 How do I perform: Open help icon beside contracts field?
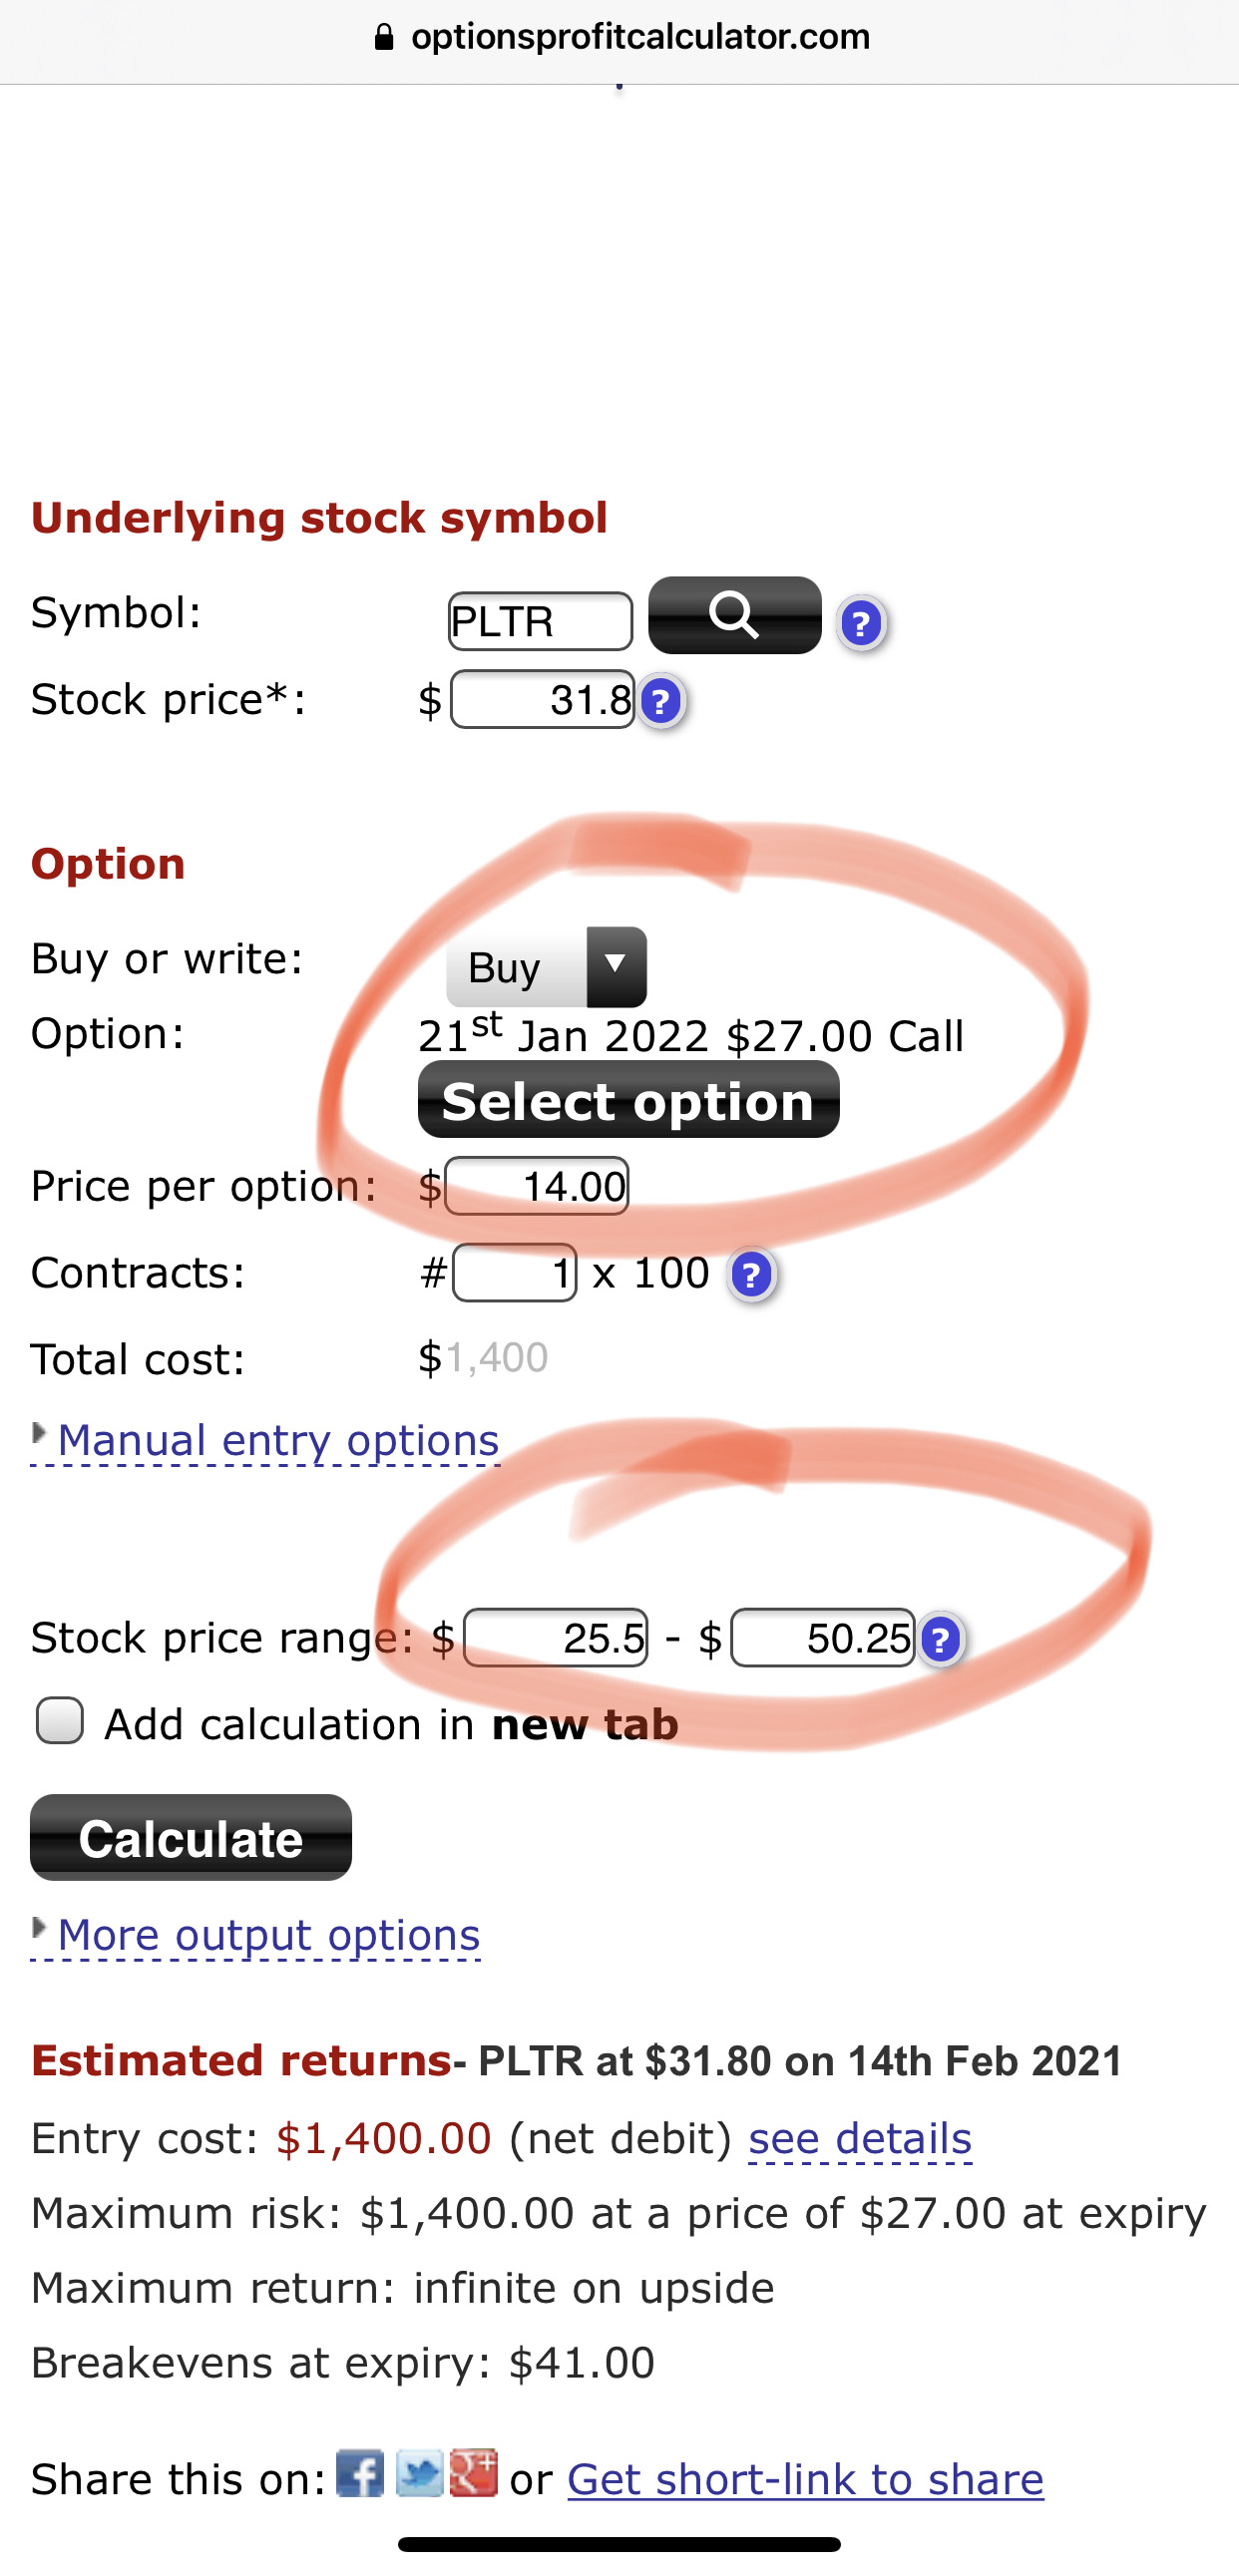[x=751, y=1275]
